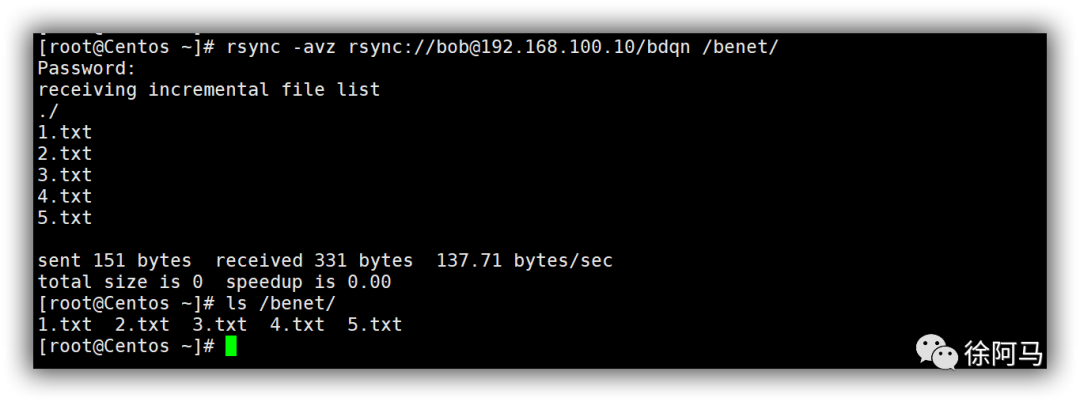The width and height of the screenshot is (1080, 402).
Task: Click 'receiving incremental file list' text
Action: click(x=209, y=90)
